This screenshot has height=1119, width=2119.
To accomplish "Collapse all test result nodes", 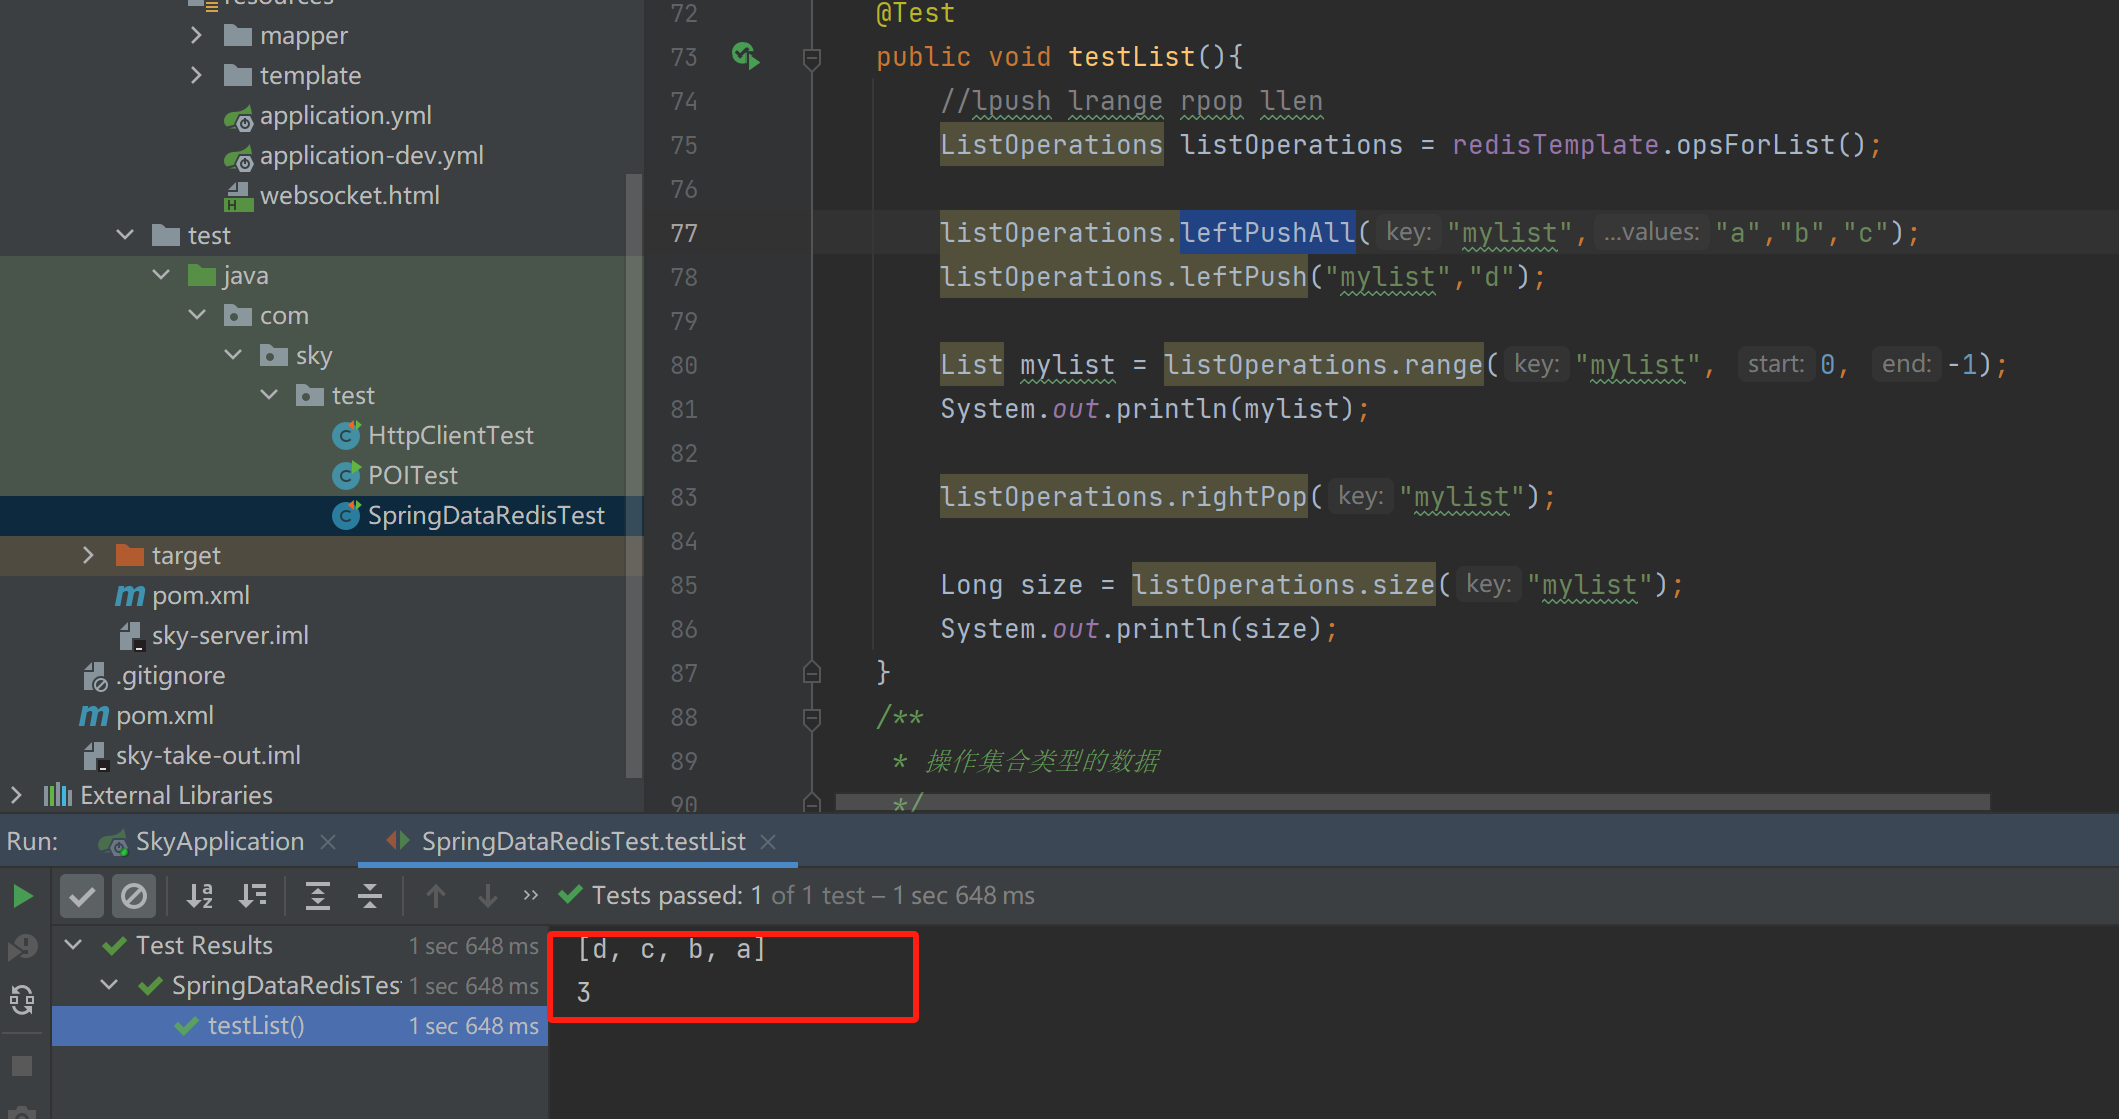I will (369, 896).
